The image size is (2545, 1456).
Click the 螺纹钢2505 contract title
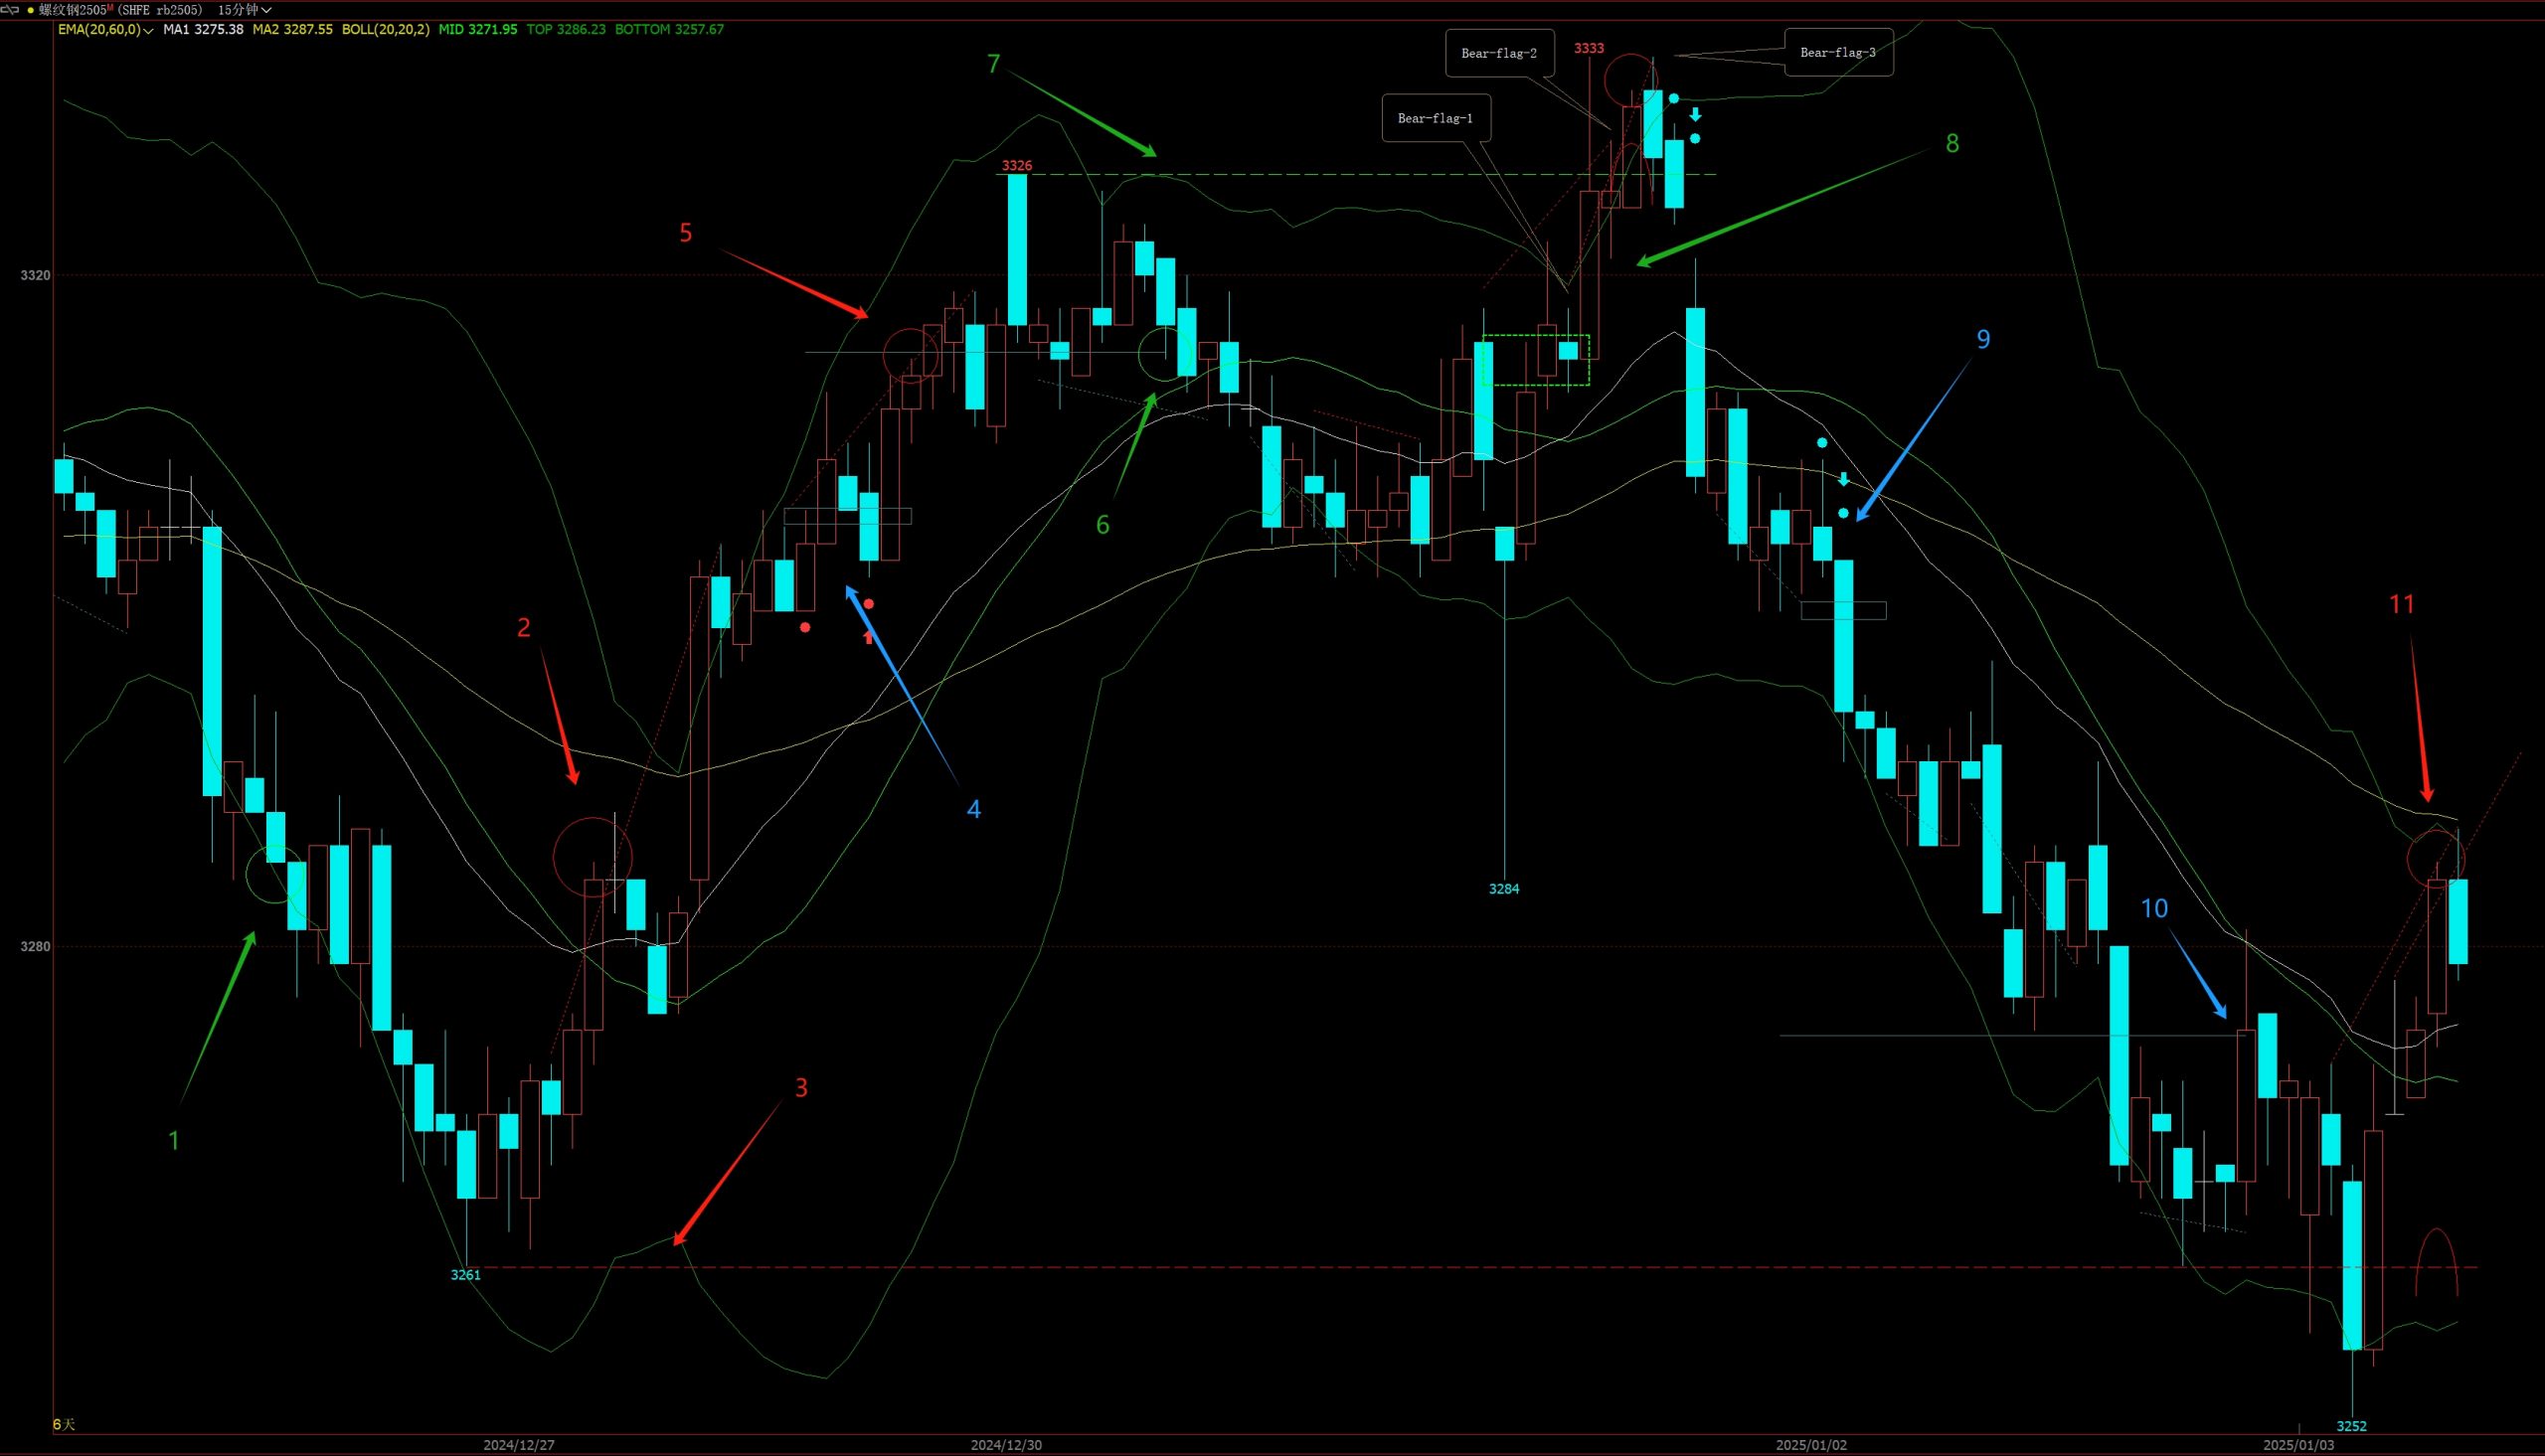[x=74, y=10]
